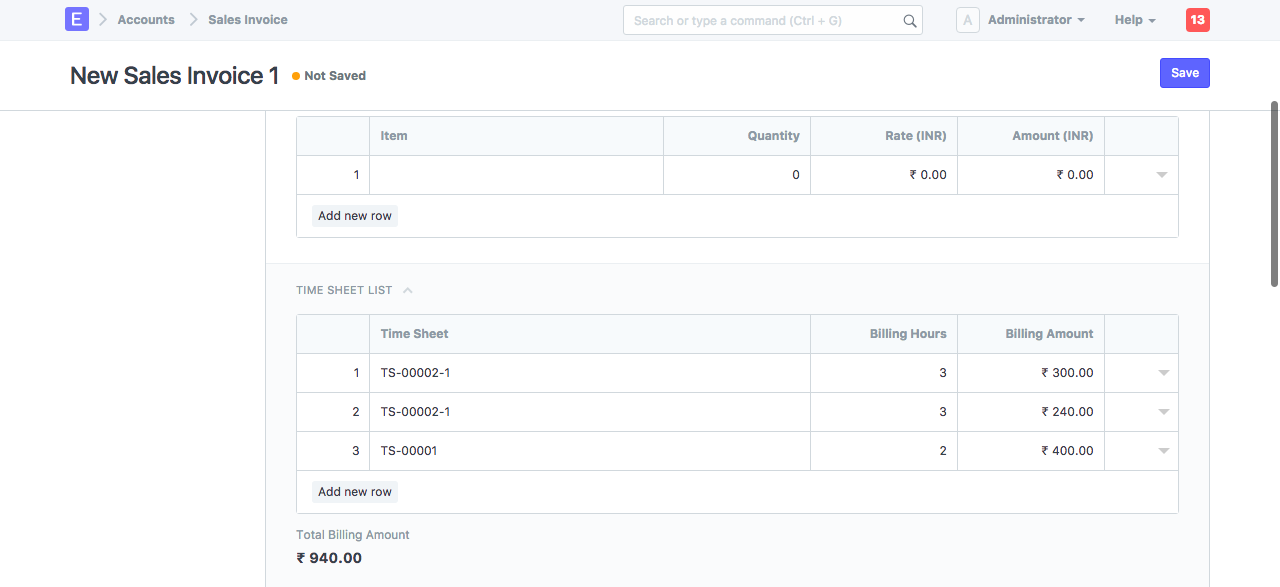Go to Accounts breadcrumb
This screenshot has width=1280, height=587.
pyautogui.click(x=146, y=20)
